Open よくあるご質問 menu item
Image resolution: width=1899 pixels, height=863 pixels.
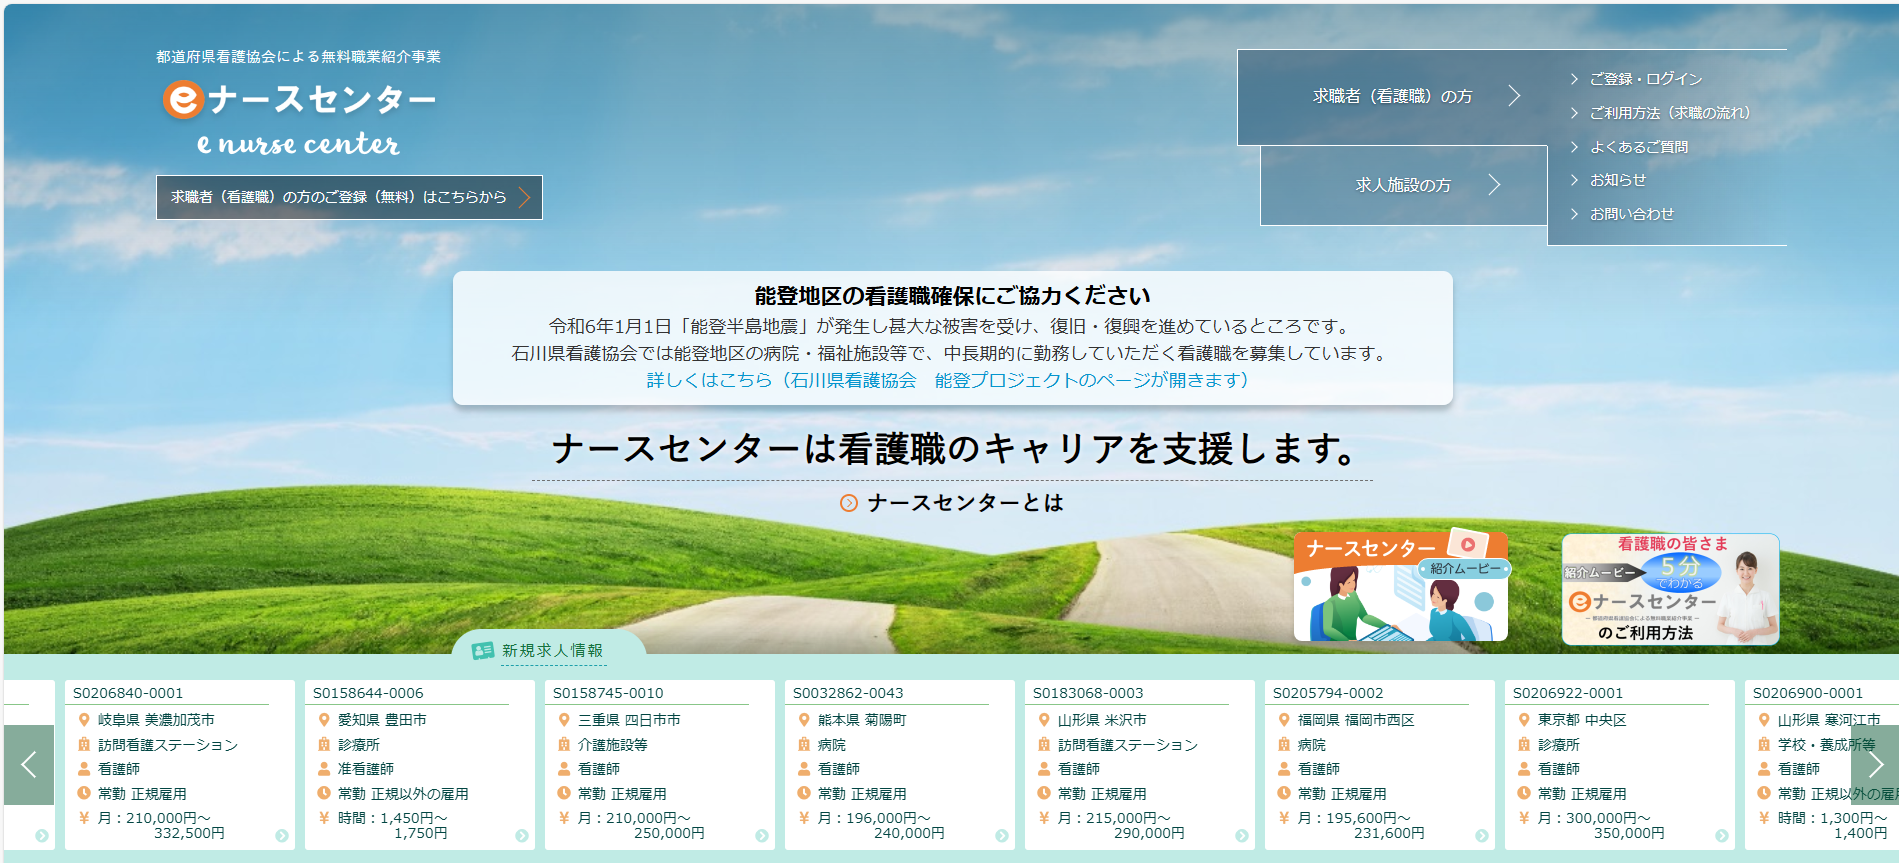click(x=1638, y=147)
